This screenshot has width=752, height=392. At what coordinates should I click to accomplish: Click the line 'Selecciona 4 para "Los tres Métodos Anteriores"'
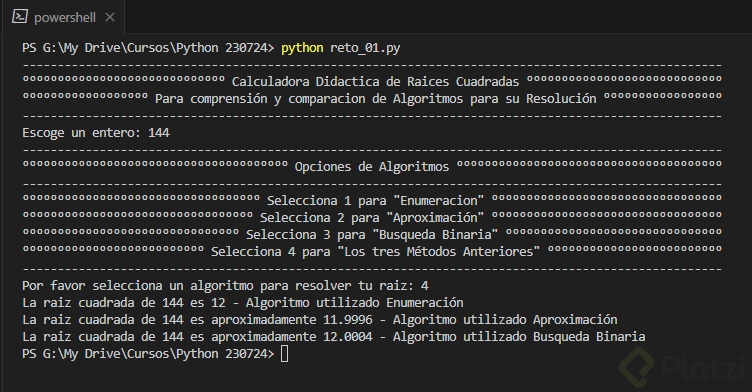pos(376,252)
